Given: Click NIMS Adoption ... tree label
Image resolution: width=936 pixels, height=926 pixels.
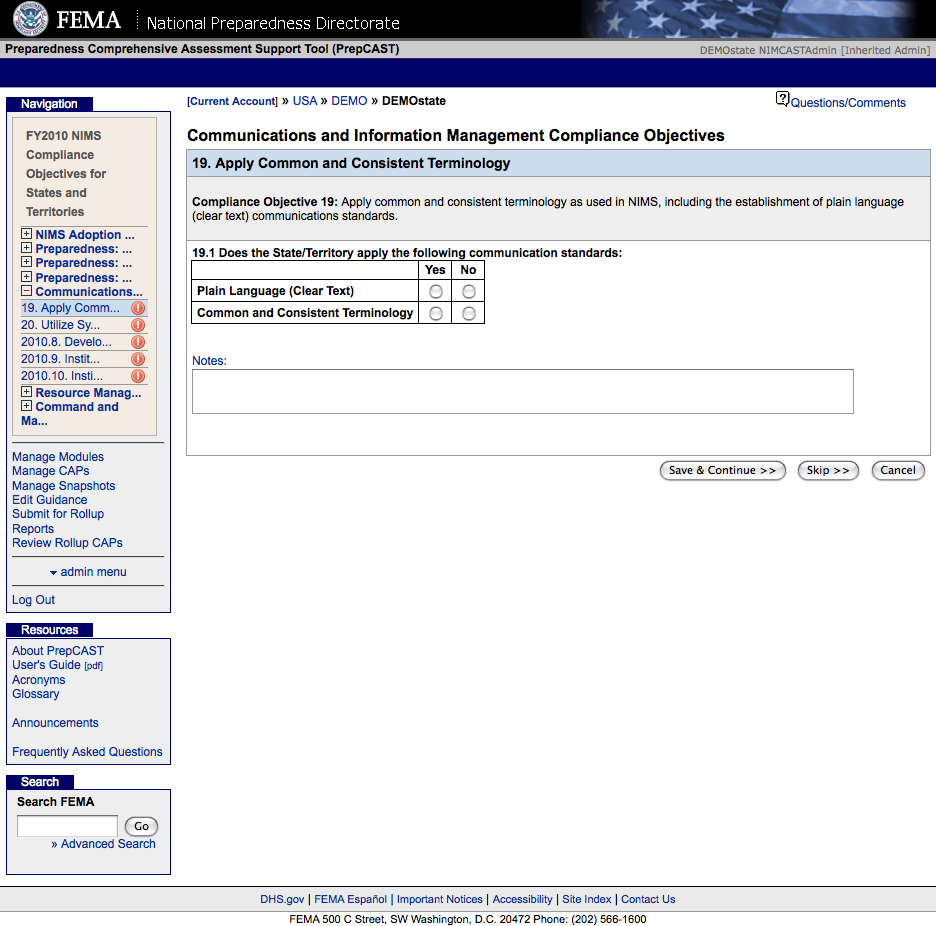Looking at the screenshot, I should 85,235.
